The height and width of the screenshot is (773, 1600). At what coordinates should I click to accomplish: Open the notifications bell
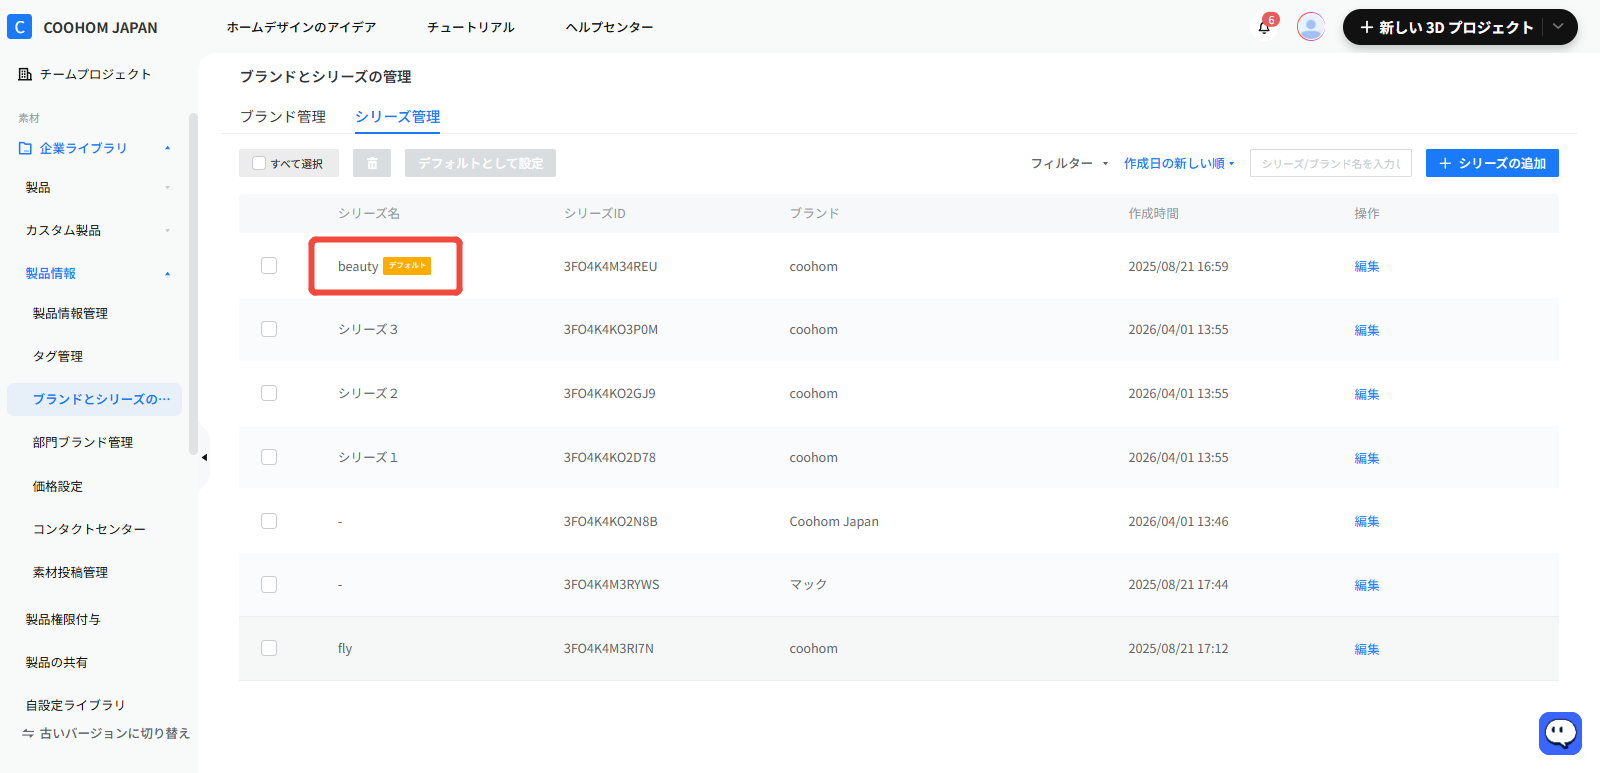click(1264, 27)
